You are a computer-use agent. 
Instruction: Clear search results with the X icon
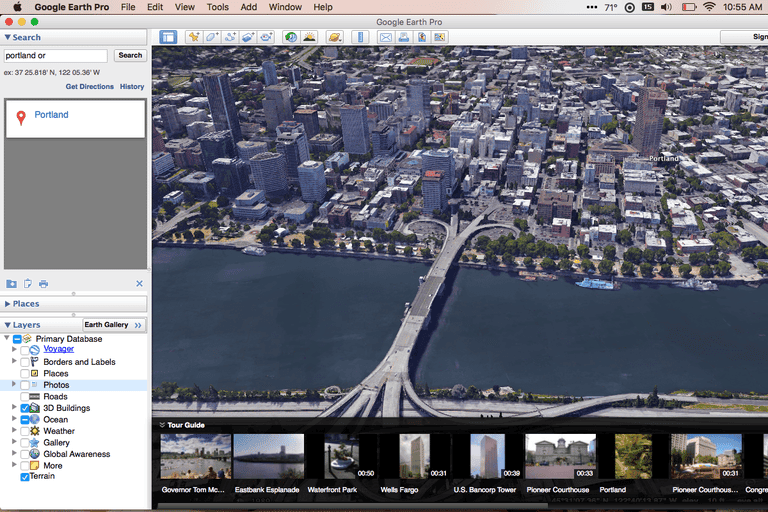140,284
